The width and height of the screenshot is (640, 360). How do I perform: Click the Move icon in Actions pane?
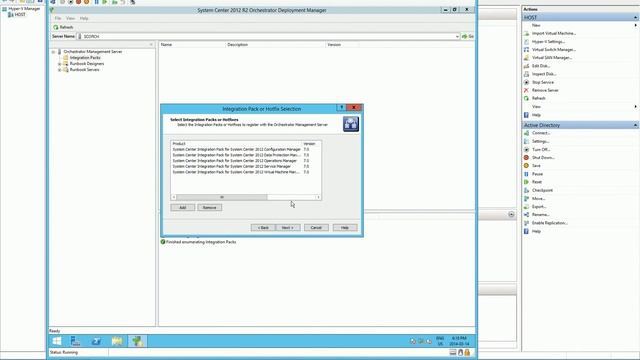pyautogui.click(x=526, y=198)
